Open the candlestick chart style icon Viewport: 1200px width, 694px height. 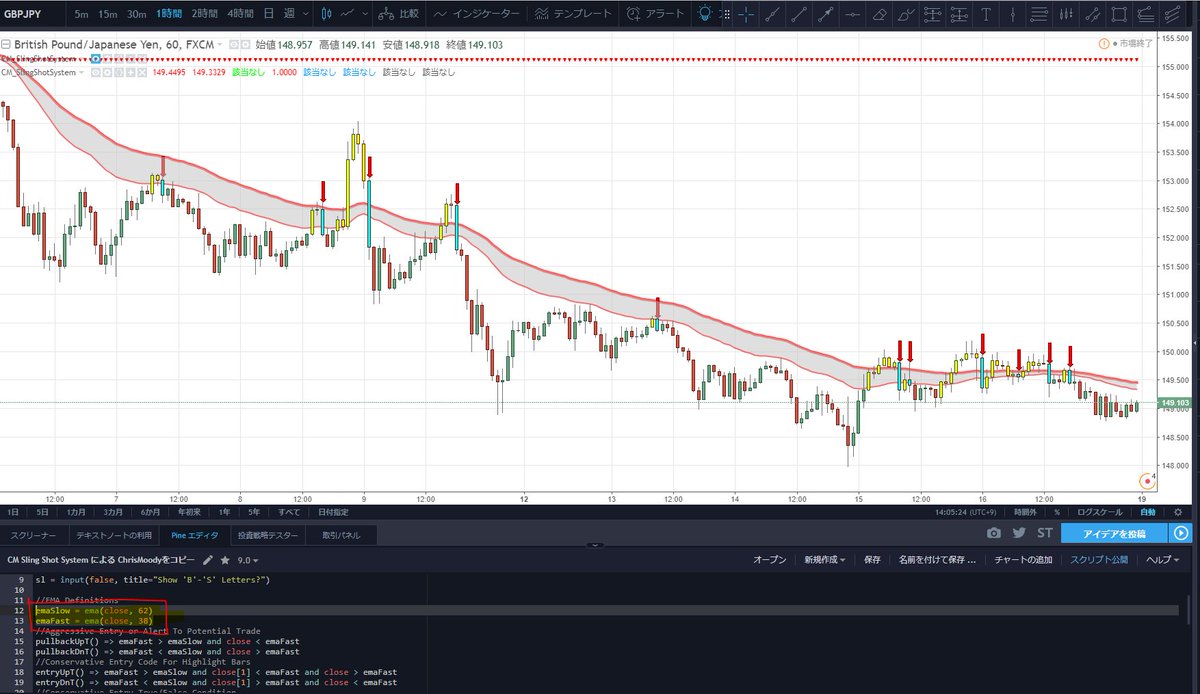(x=325, y=14)
